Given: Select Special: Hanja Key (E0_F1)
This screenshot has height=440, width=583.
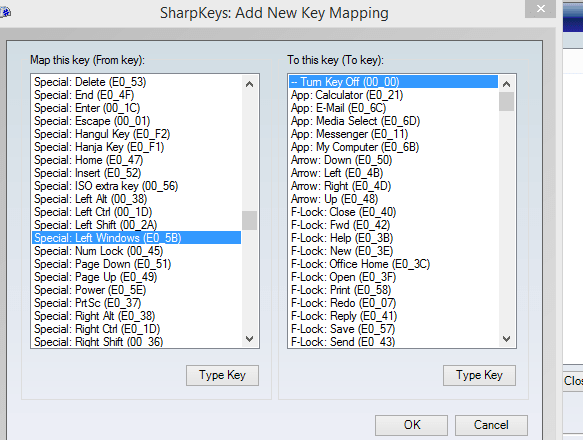Looking at the screenshot, I should (136, 147).
